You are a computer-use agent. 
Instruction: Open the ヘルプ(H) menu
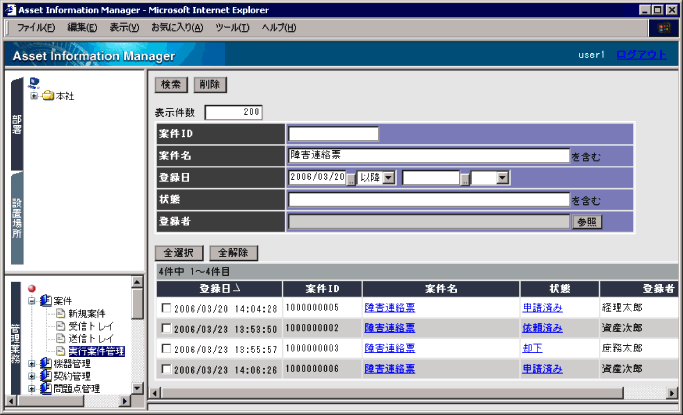click(279, 28)
